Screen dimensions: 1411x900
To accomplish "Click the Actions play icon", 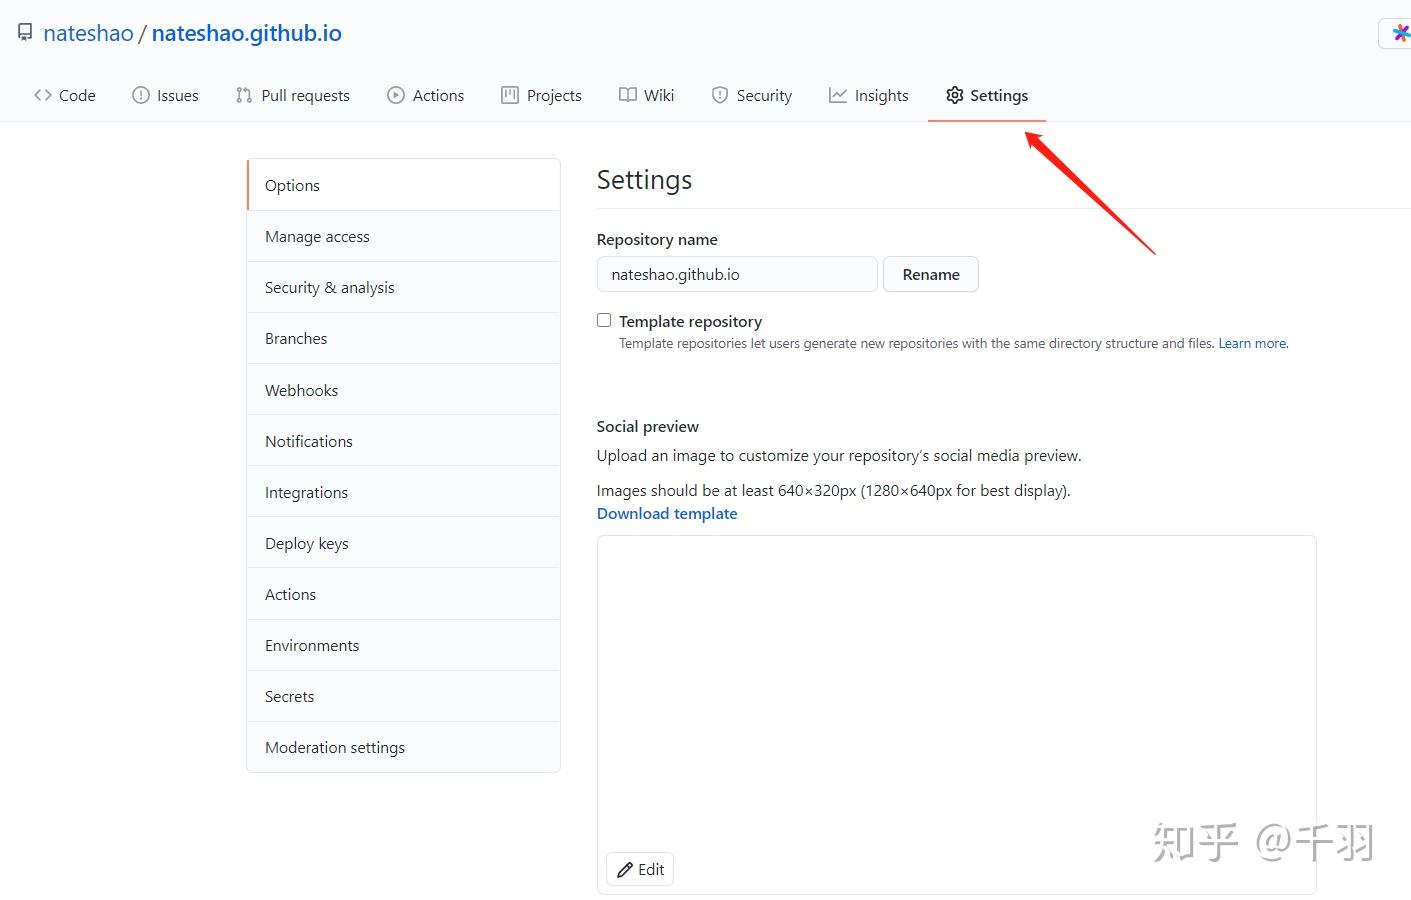I will tap(396, 95).
